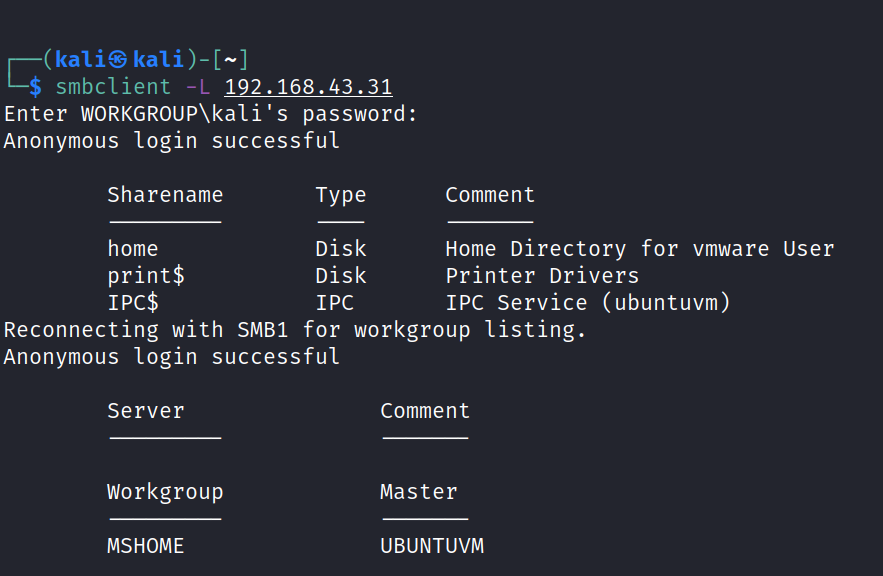Select the UBUNTUVM master name
The image size is (883, 576).
tap(431, 546)
